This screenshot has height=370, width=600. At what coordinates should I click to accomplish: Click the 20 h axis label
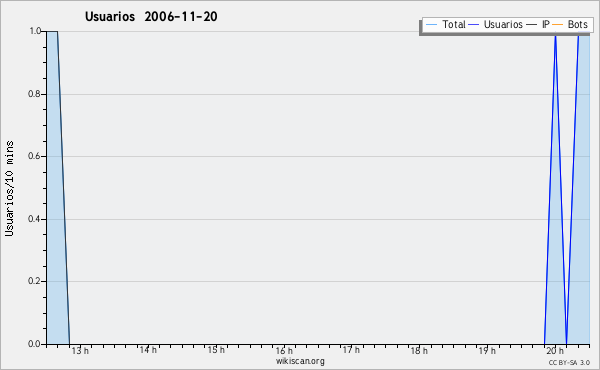[x=555, y=350]
